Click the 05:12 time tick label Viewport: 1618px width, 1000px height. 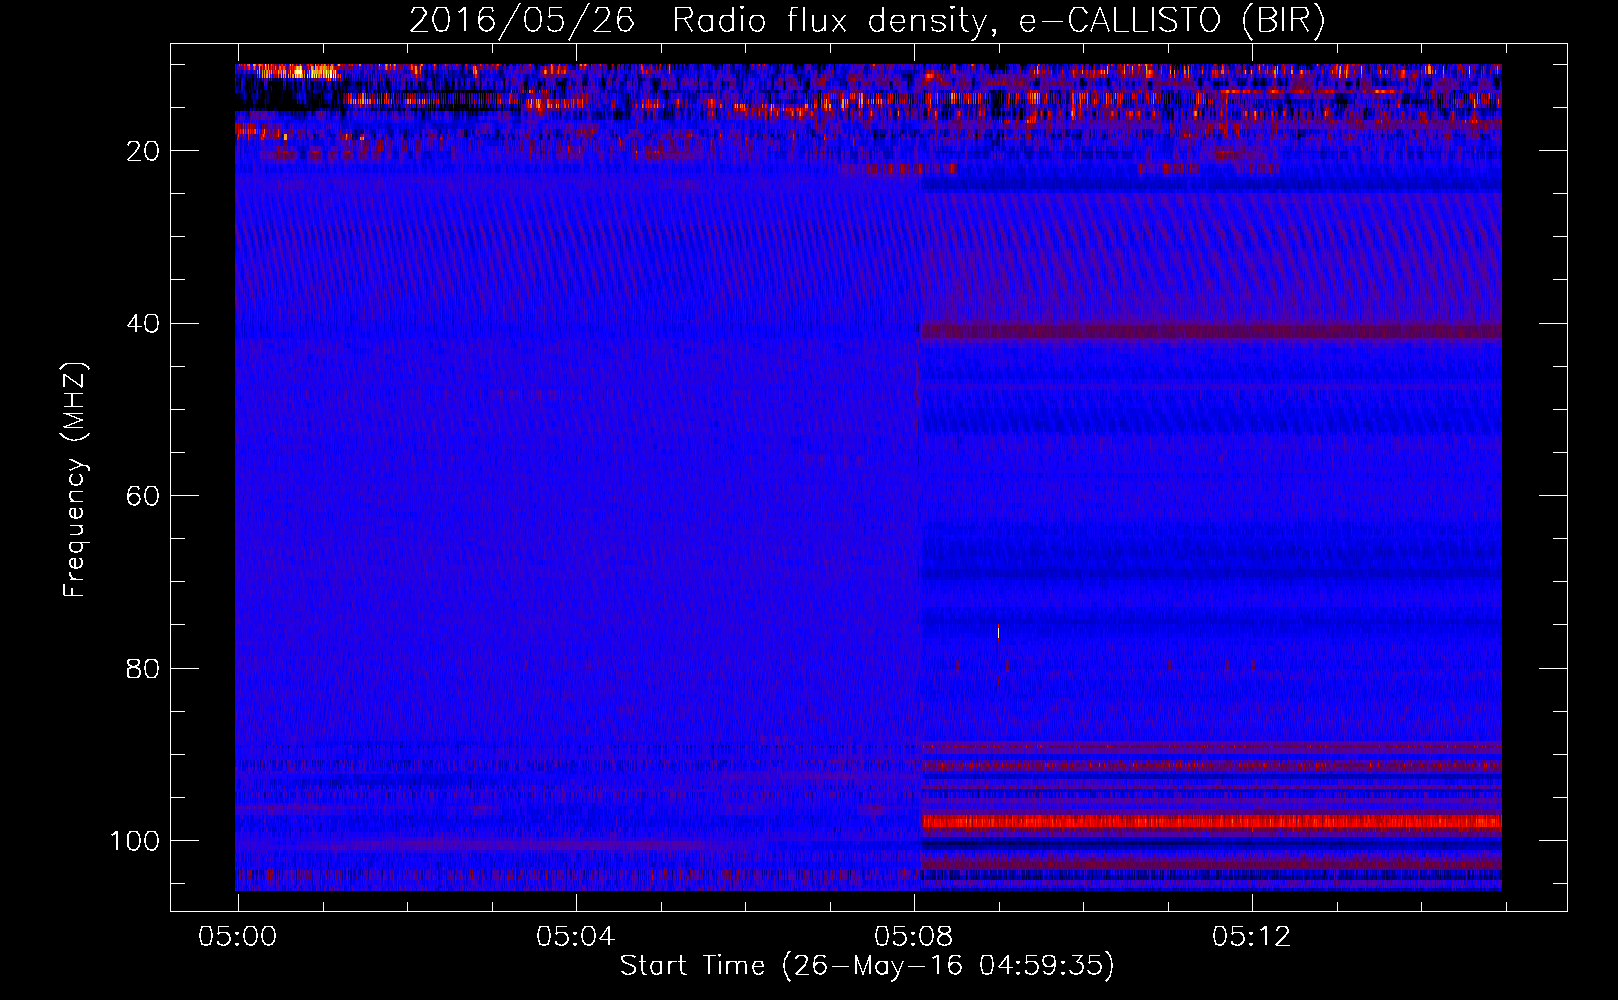tap(1252, 937)
